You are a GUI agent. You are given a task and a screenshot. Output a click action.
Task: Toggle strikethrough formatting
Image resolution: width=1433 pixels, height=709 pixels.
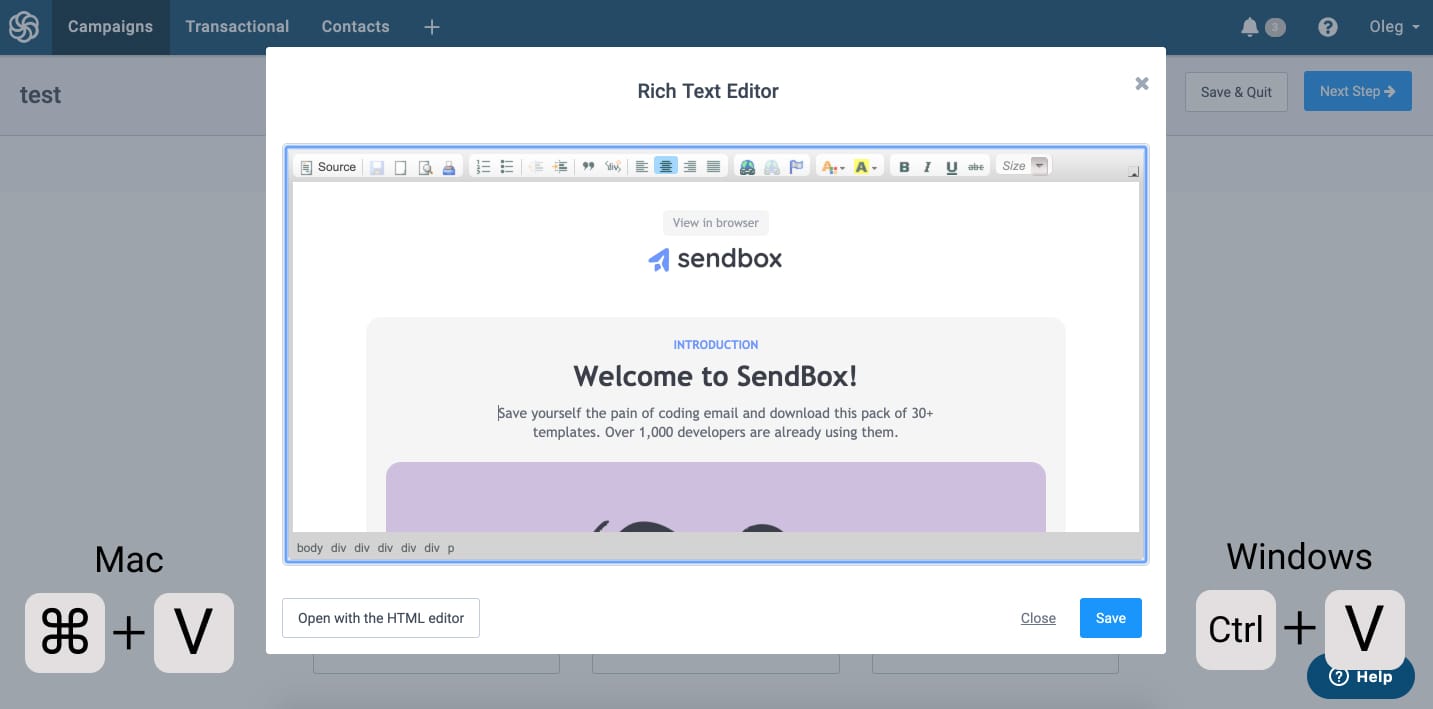(x=976, y=167)
